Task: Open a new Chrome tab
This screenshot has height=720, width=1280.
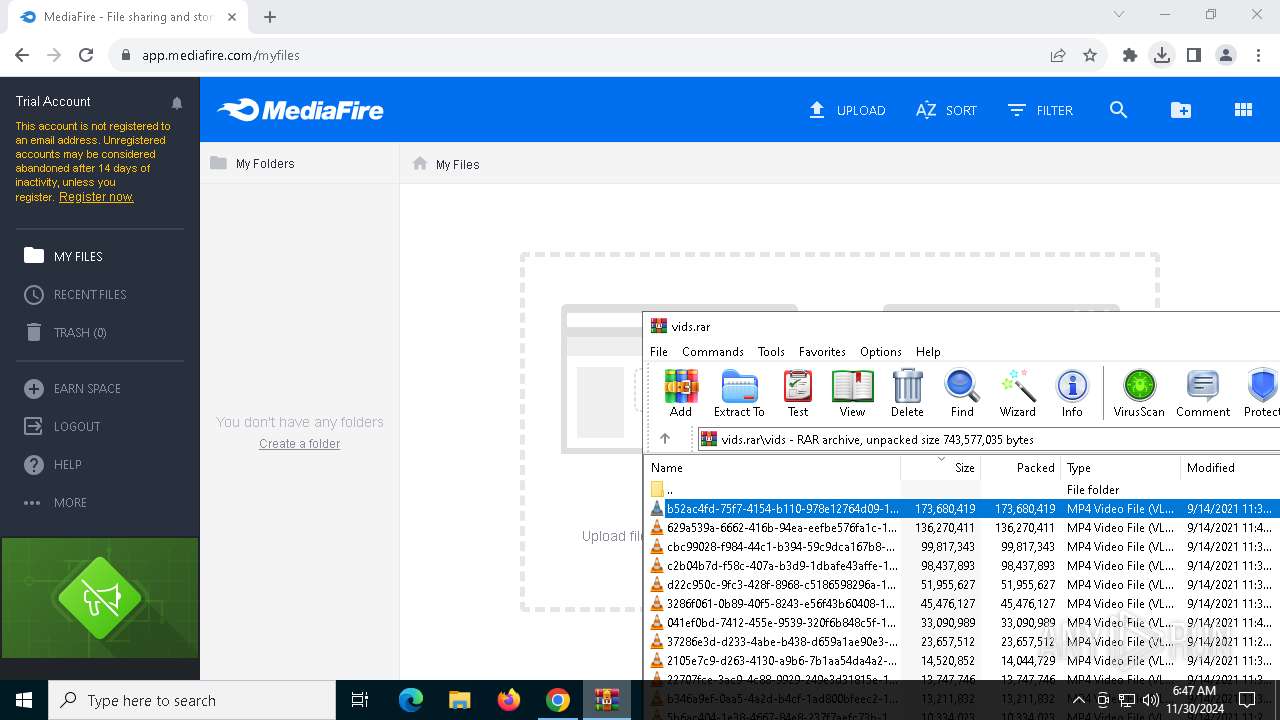Action: [x=270, y=17]
